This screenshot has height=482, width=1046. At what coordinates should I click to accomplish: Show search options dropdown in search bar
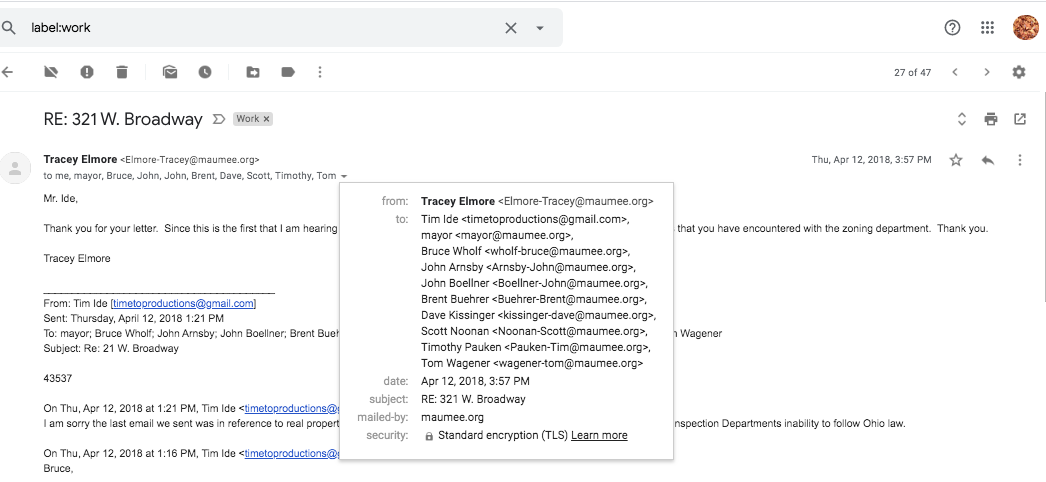pyautogui.click(x=540, y=28)
